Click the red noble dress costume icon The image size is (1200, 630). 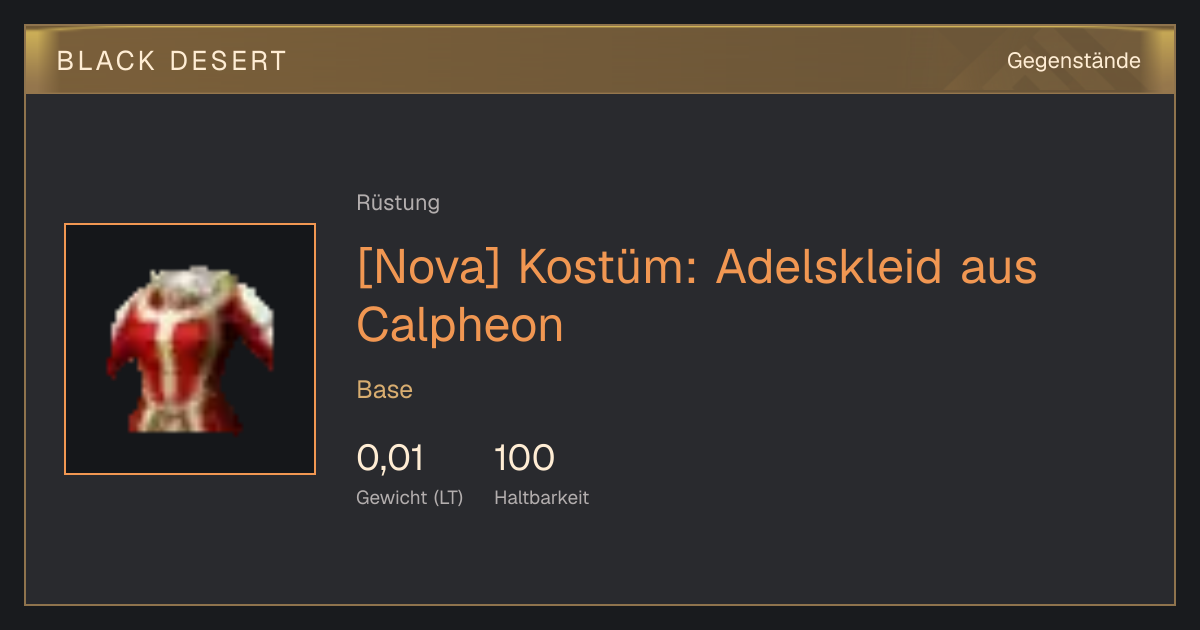click(x=190, y=349)
